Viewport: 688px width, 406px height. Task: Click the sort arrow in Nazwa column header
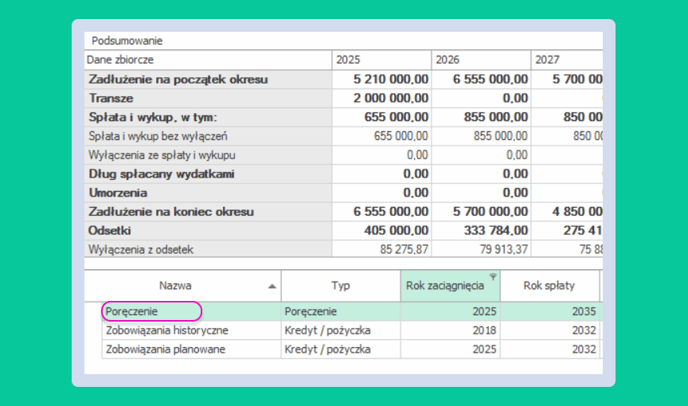272,286
